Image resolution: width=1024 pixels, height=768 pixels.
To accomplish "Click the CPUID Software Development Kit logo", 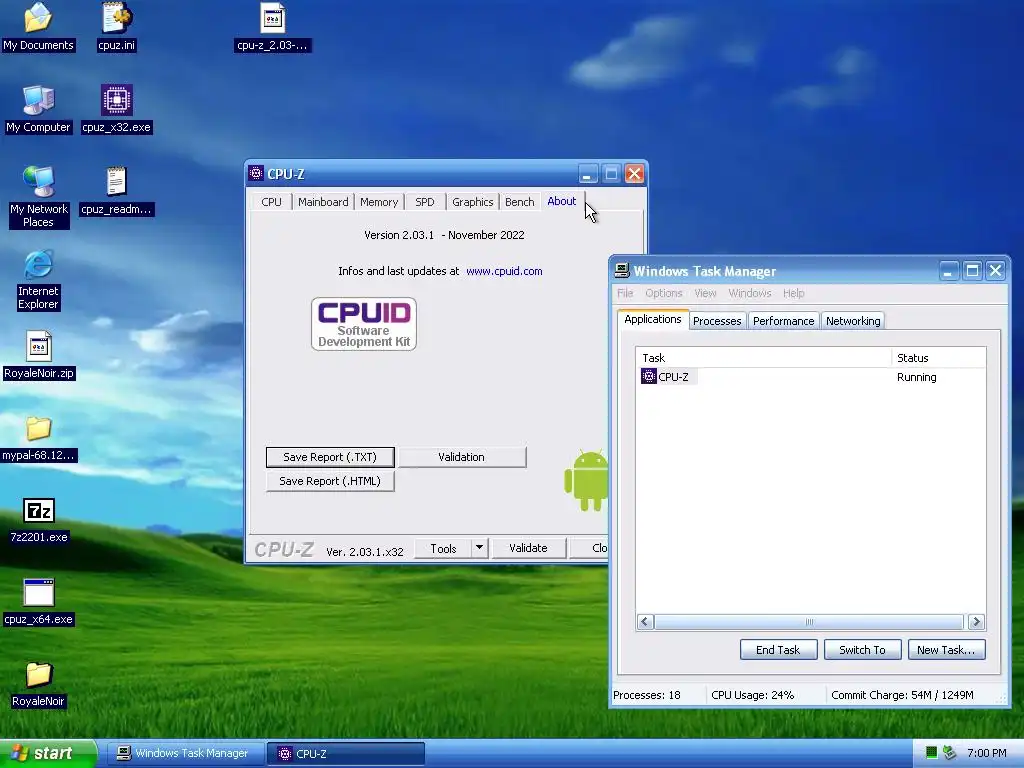I will point(364,324).
